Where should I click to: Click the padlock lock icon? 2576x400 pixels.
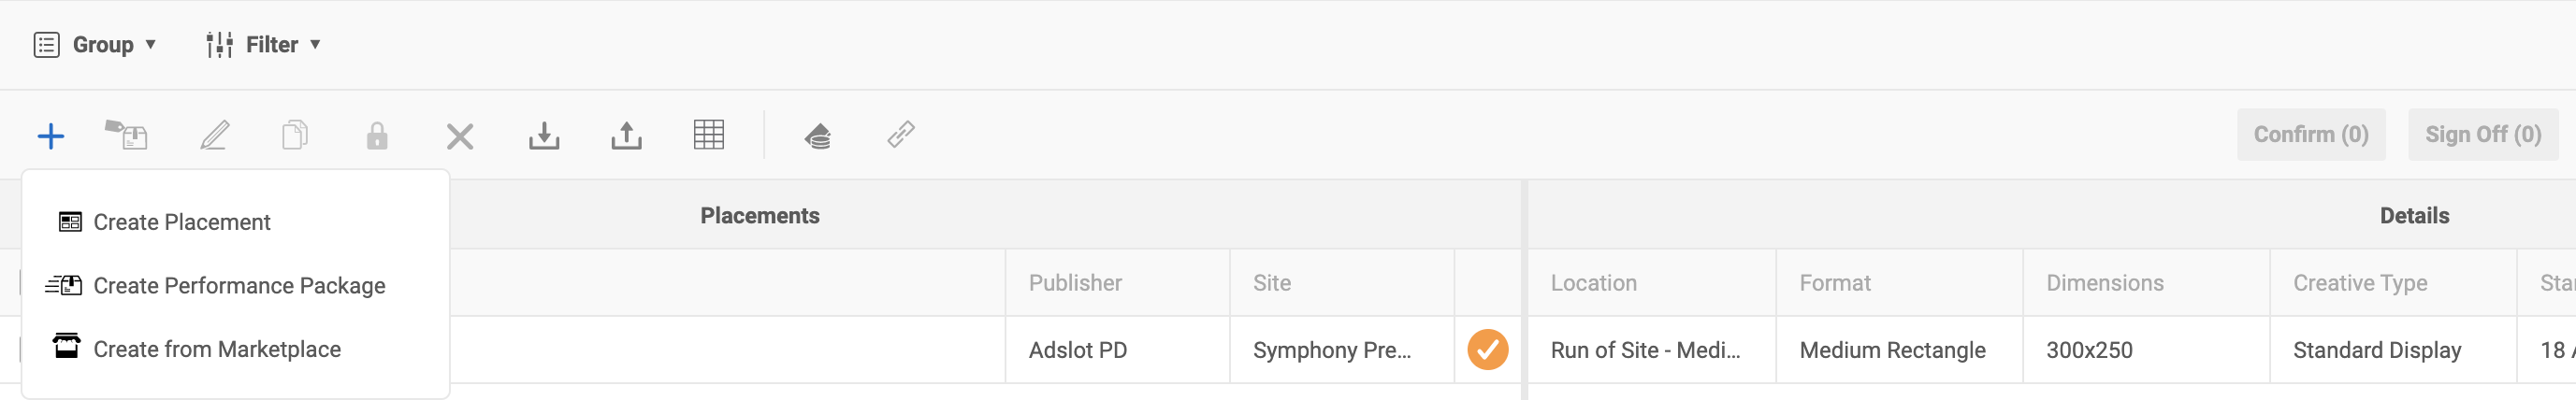point(377,135)
